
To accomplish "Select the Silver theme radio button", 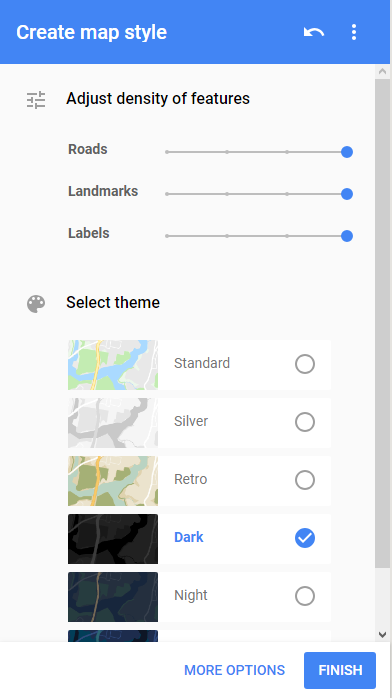I will click(305, 422).
